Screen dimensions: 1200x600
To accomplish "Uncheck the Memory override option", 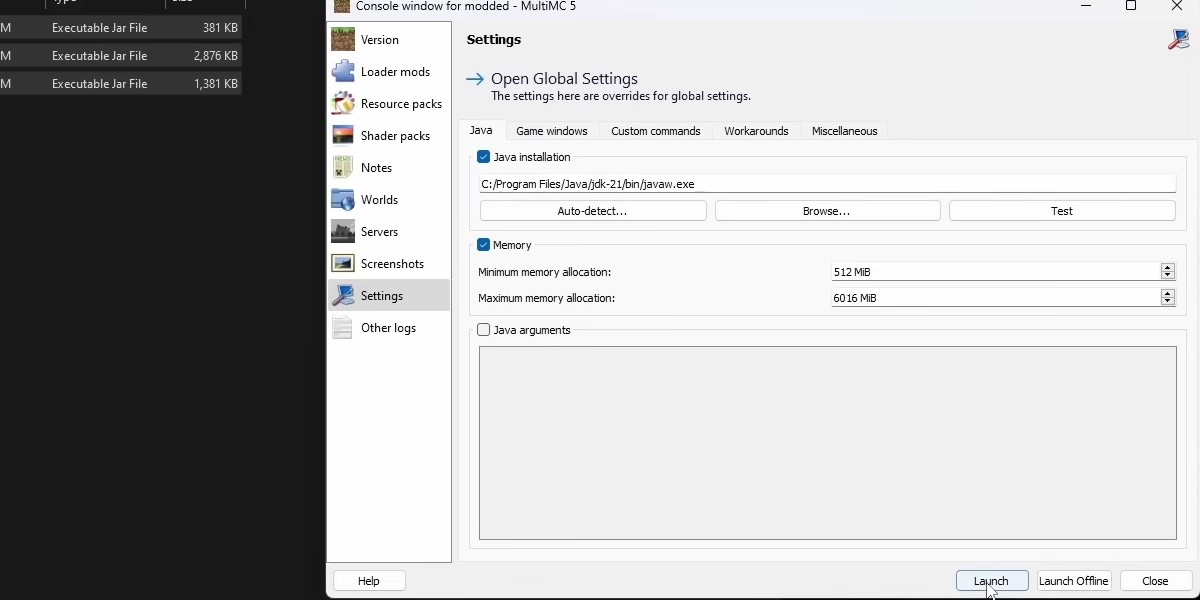I will coord(484,244).
